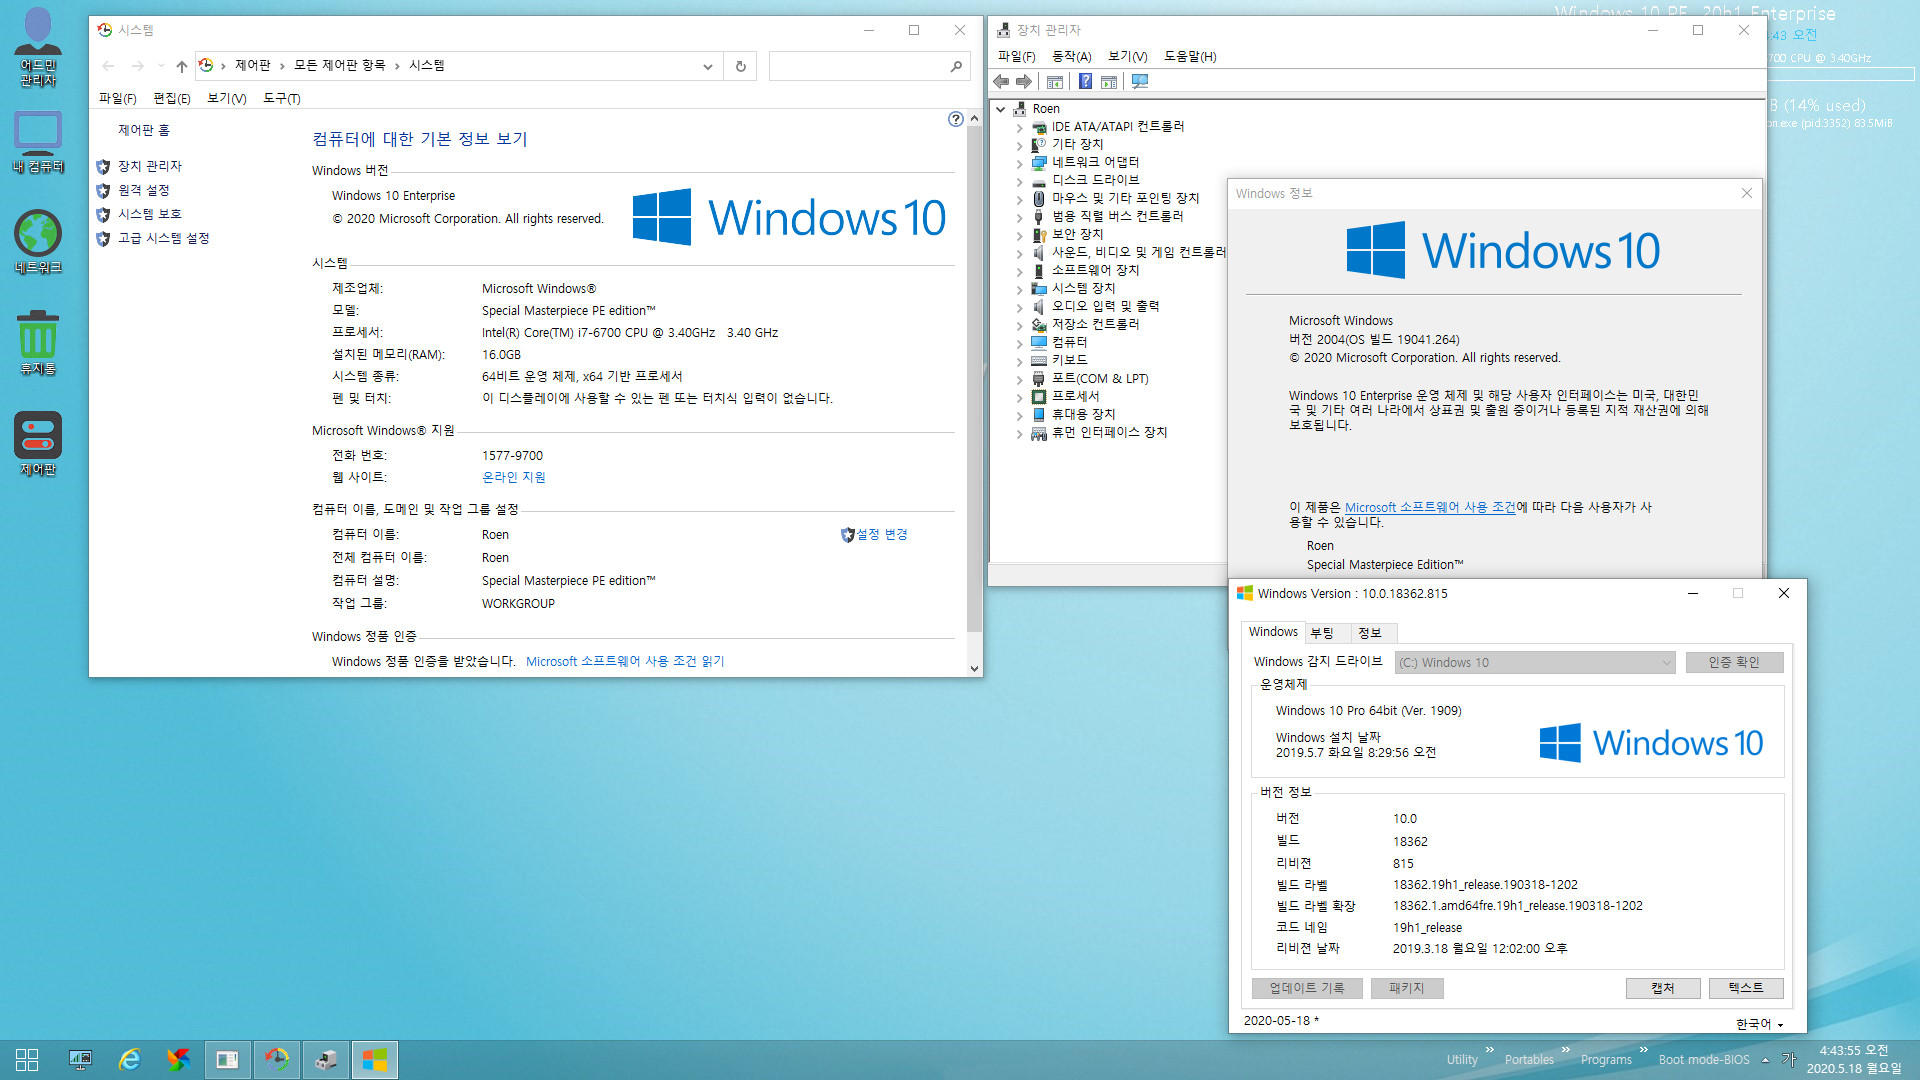Go up one level in System window
Image resolution: width=1920 pixels, height=1080 pixels.
click(x=181, y=66)
